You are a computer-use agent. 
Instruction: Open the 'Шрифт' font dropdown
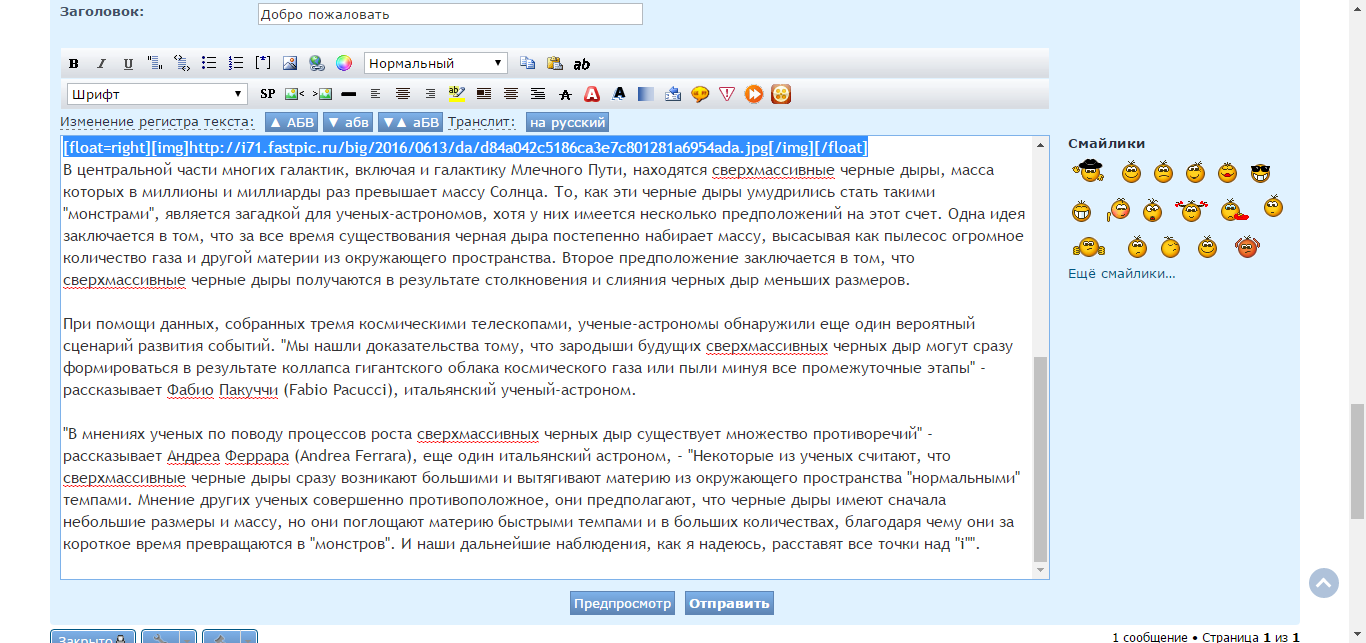157,94
